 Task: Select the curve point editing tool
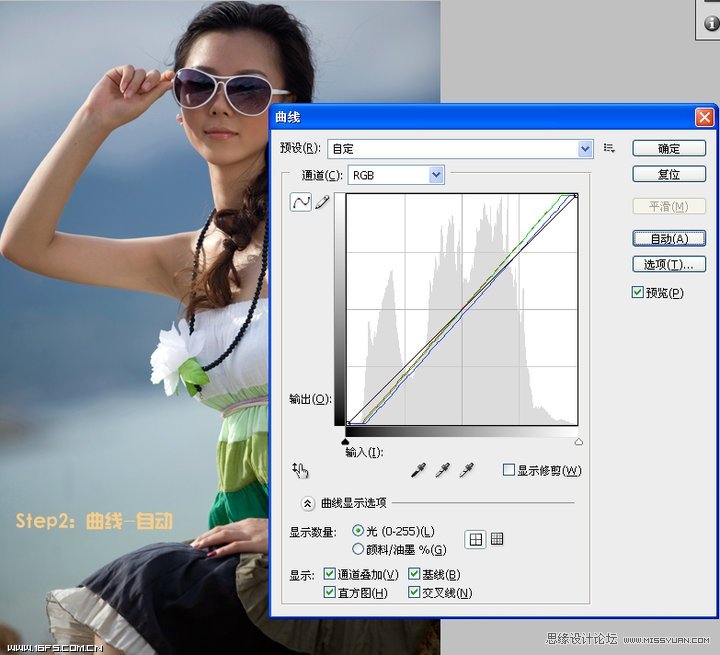[x=301, y=202]
